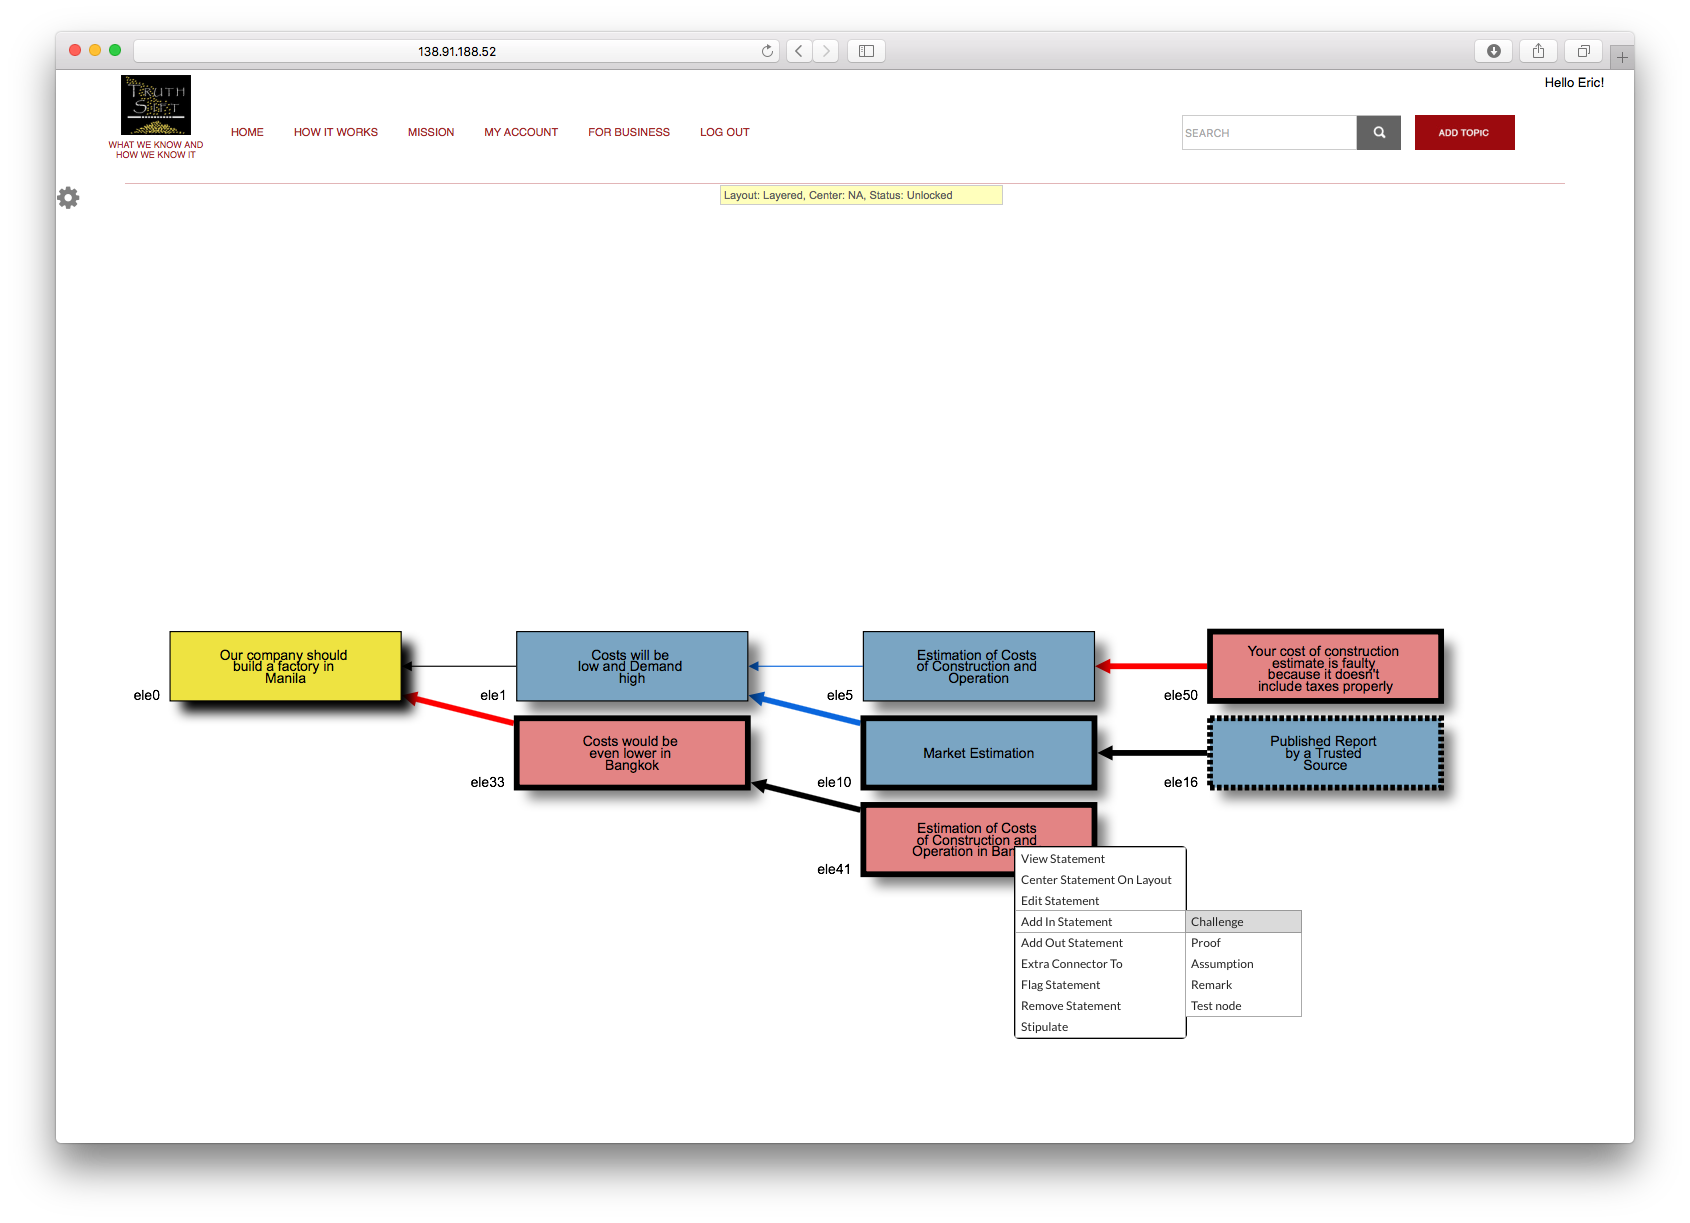
Task: Open the settings gear icon
Action: 68,198
